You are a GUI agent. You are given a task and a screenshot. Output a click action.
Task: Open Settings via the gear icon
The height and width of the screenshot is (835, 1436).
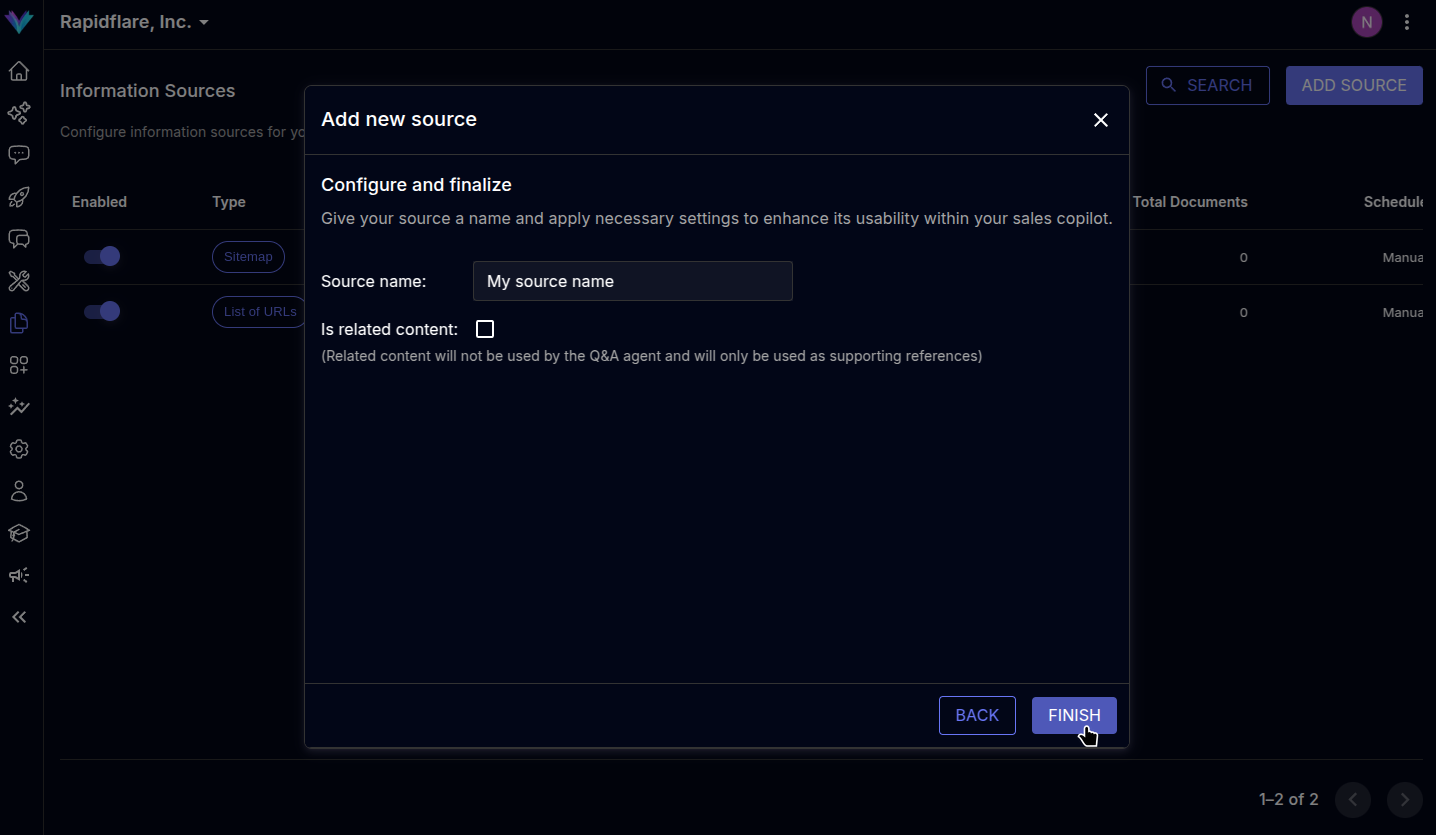click(x=18, y=449)
